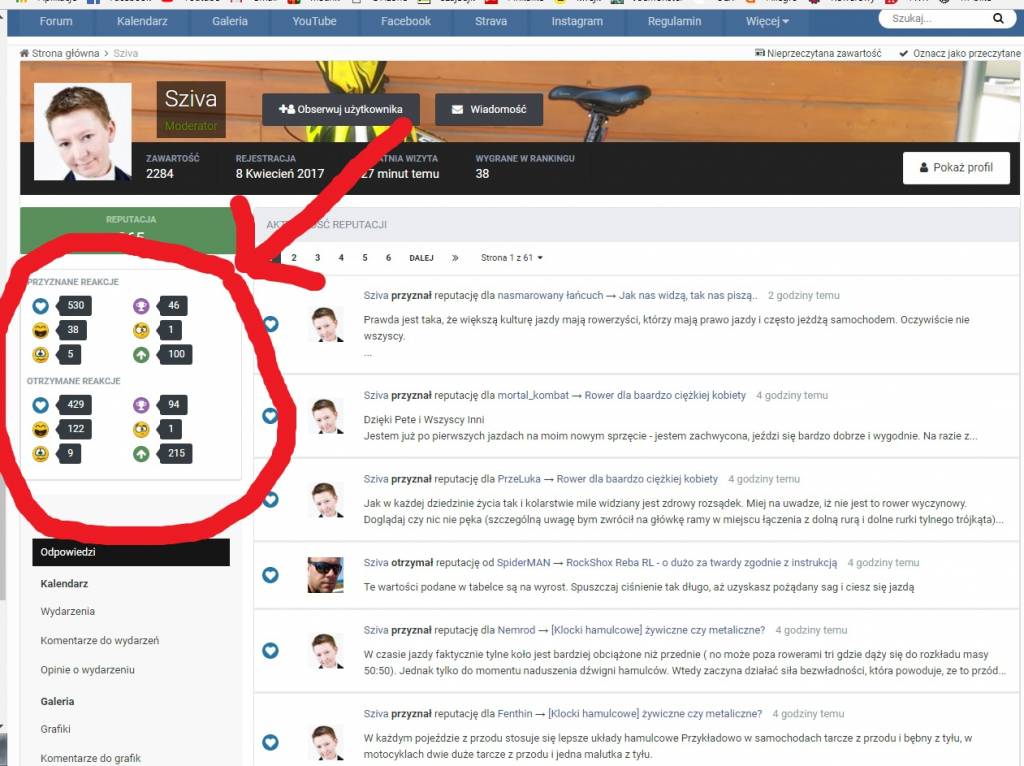Open user link nasmarowany łańcuch
Screen dimensions: 1024x766
(x=551, y=295)
